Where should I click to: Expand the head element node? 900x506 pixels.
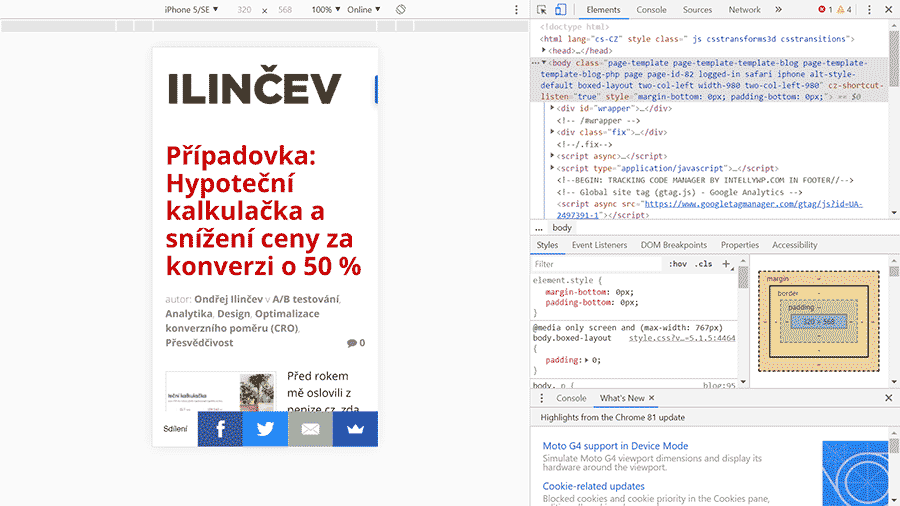[x=544, y=50]
